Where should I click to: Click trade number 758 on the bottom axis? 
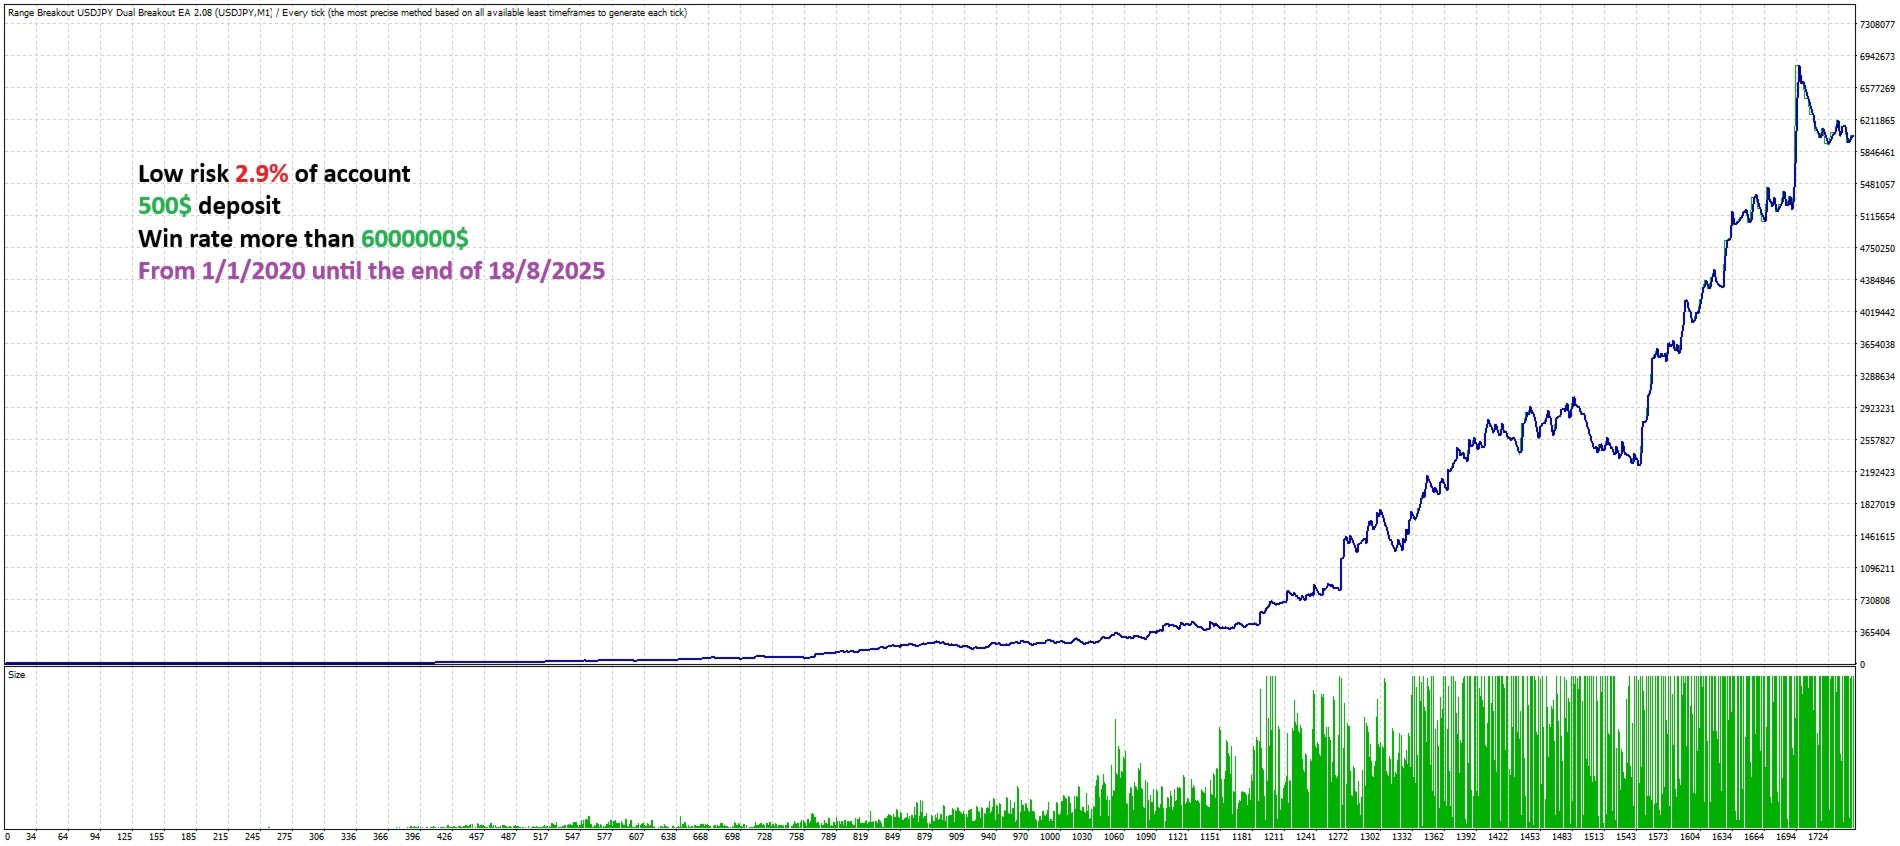click(x=796, y=837)
